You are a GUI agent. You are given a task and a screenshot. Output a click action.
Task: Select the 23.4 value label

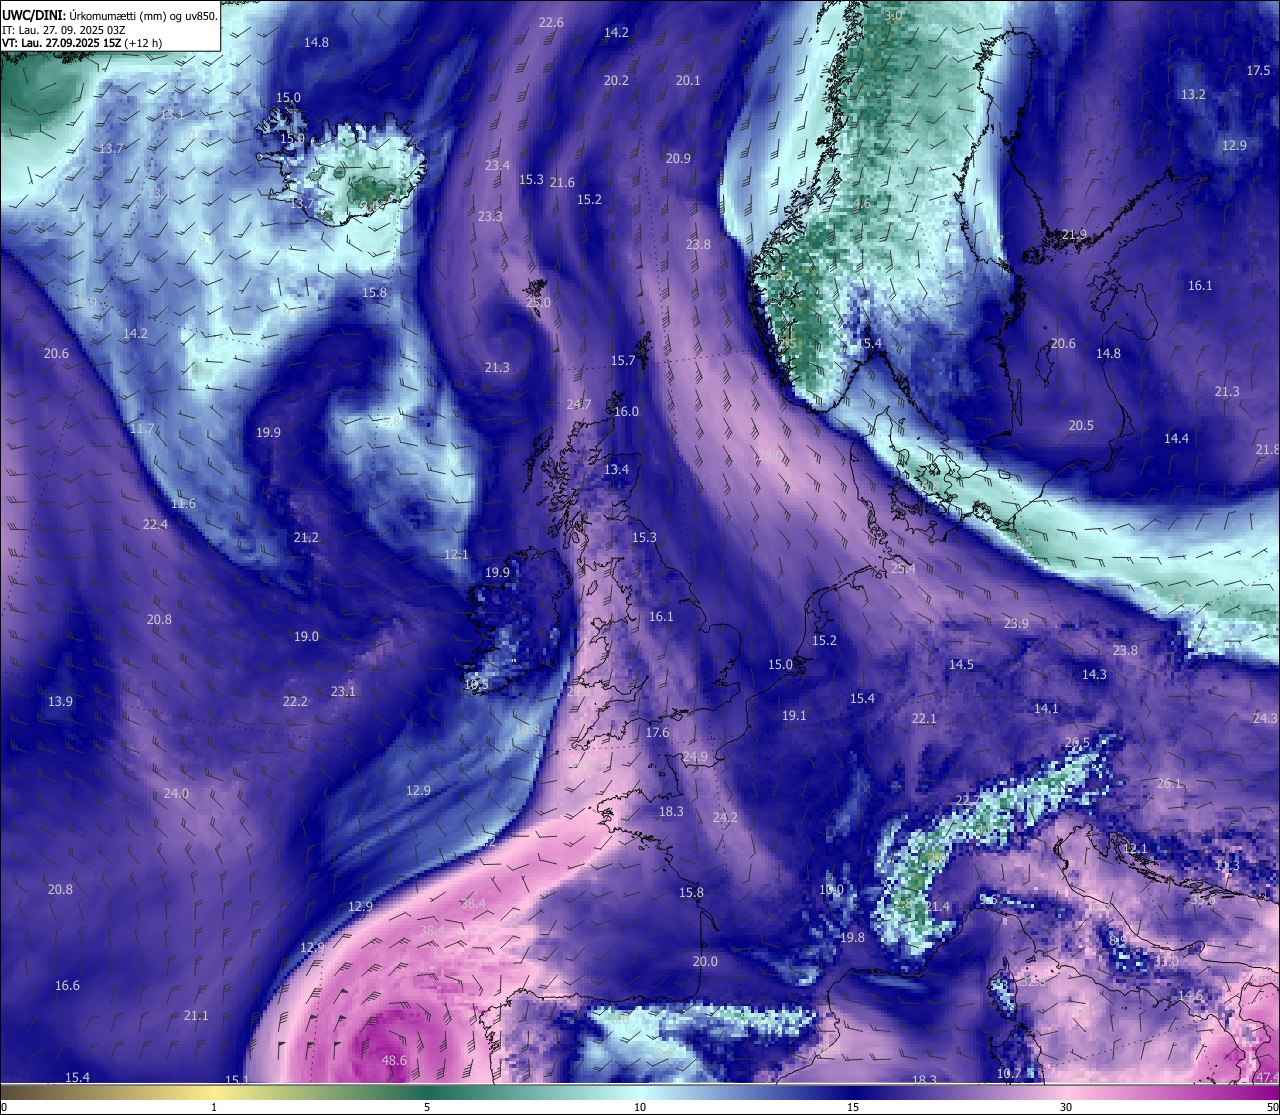pos(497,165)
